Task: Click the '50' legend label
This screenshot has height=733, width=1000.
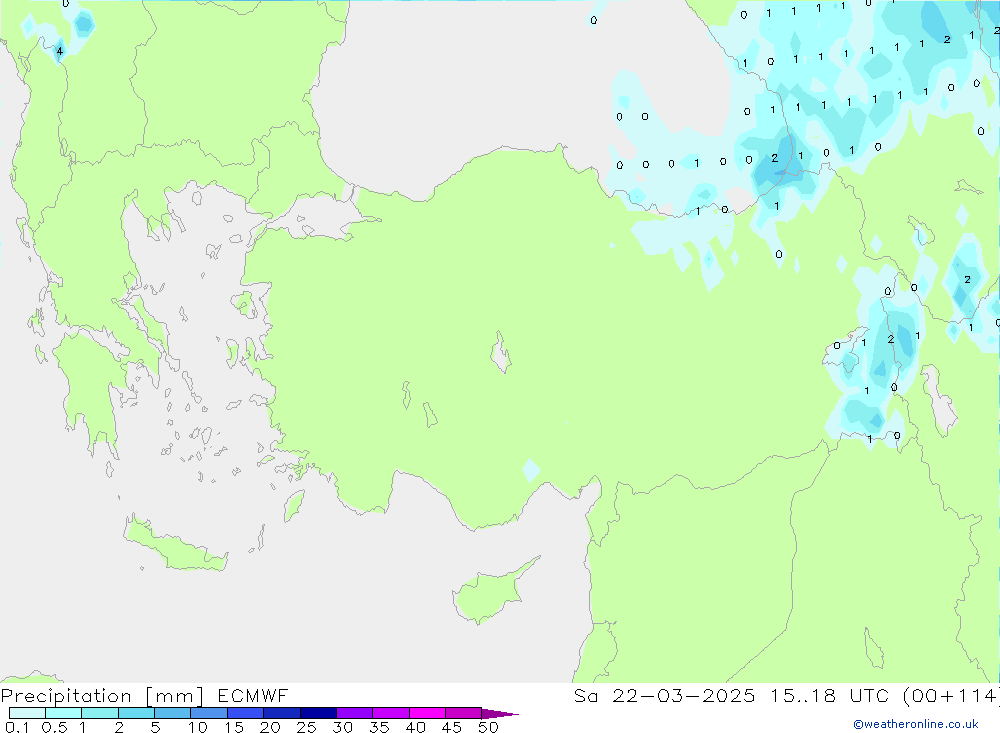Action: tap(488, 727)
